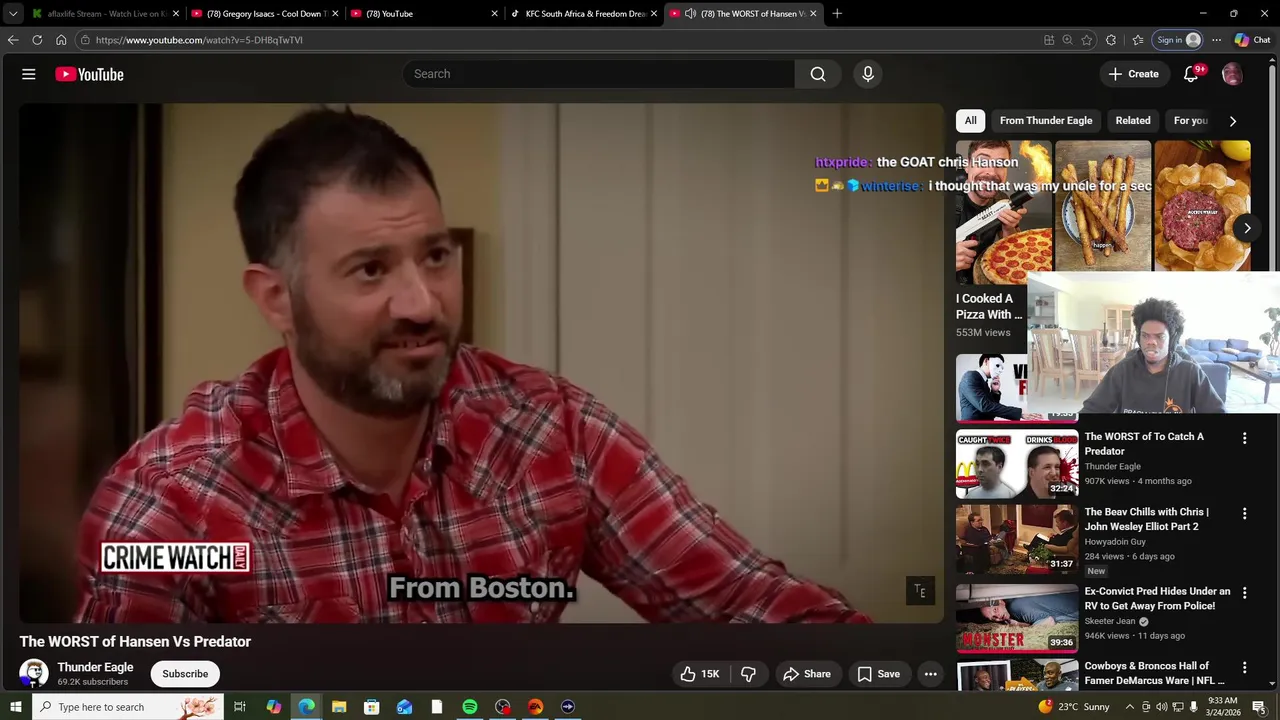This screenshot has height=720, width=1280.
Task: Open a new browser tab
Action: click(837, 14)
